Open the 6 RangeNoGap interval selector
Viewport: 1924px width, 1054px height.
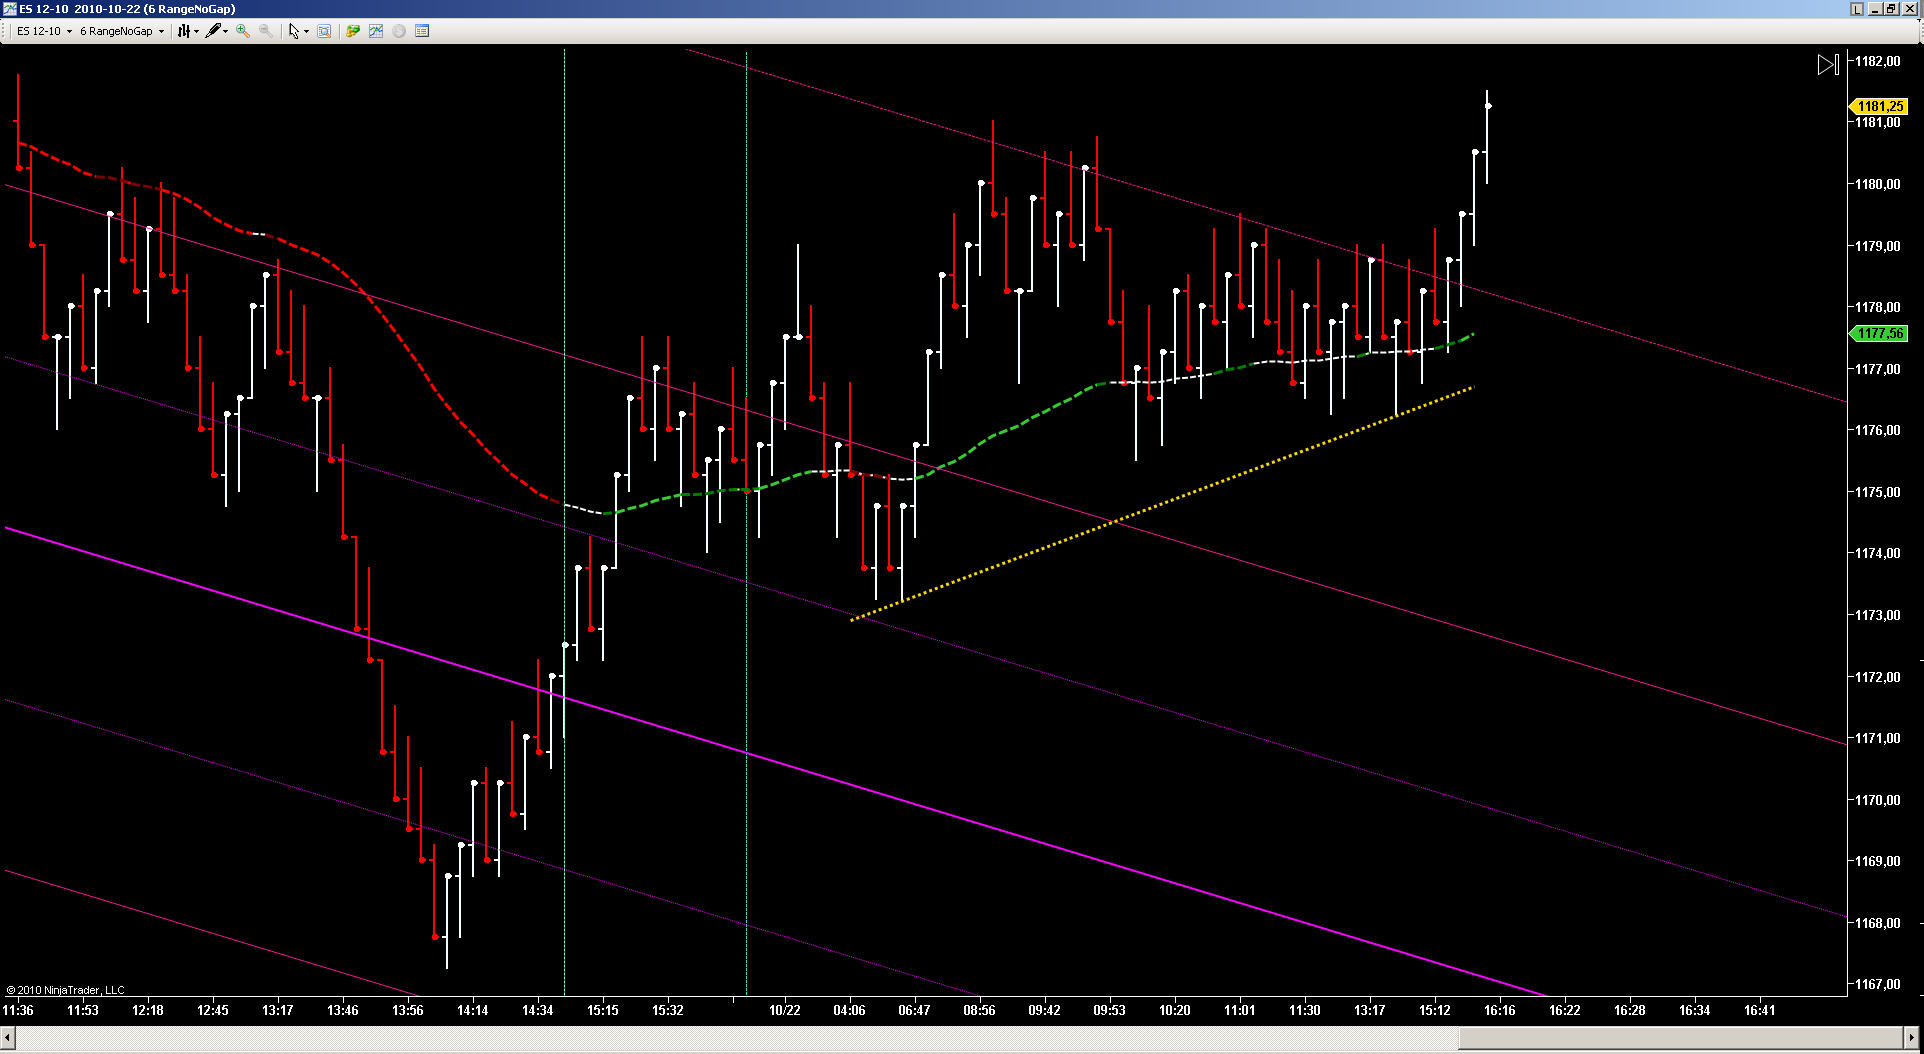click(122, 31)
